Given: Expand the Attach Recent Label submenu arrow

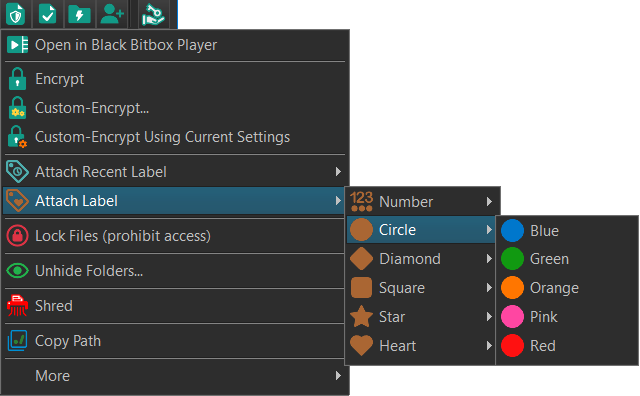Looking at the screenshot, I should pos(338,171).
